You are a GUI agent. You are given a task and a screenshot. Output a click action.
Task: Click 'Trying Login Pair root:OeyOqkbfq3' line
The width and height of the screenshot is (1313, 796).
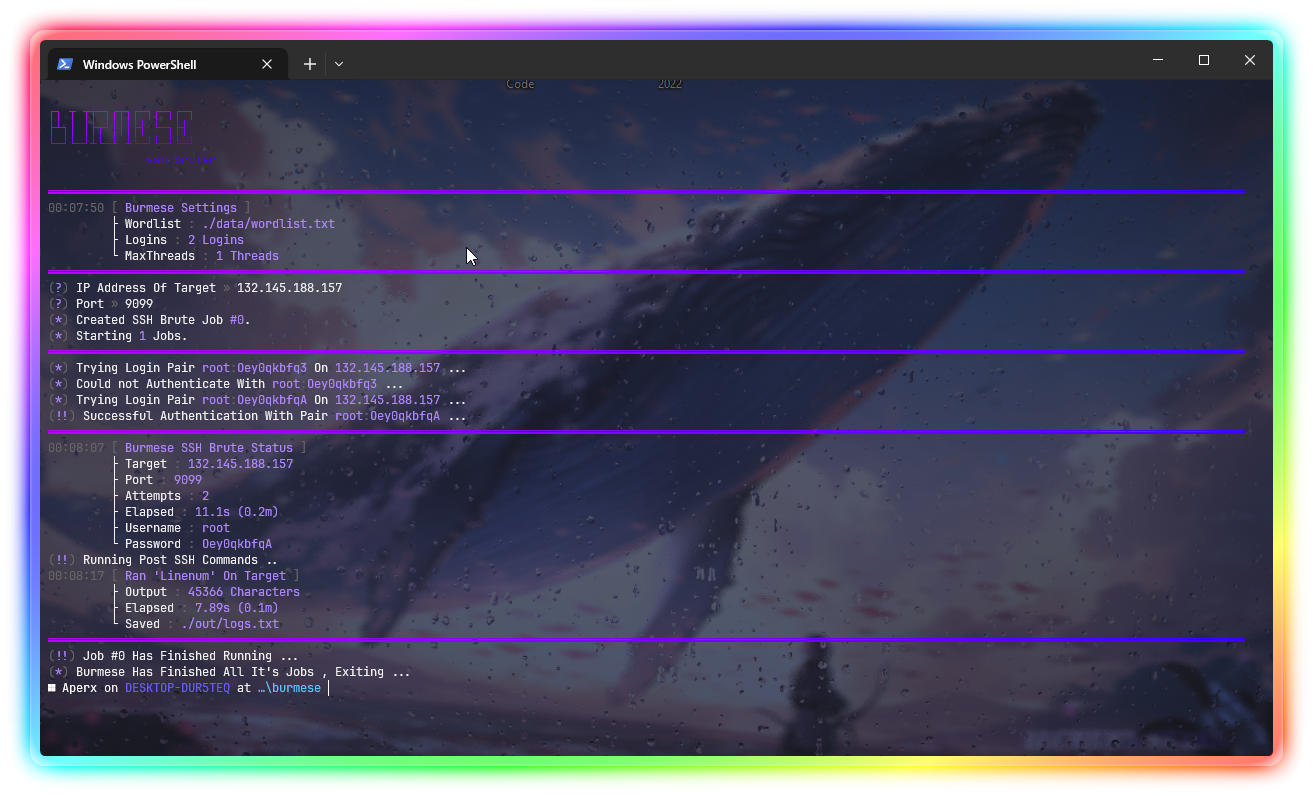click(257, 368)
